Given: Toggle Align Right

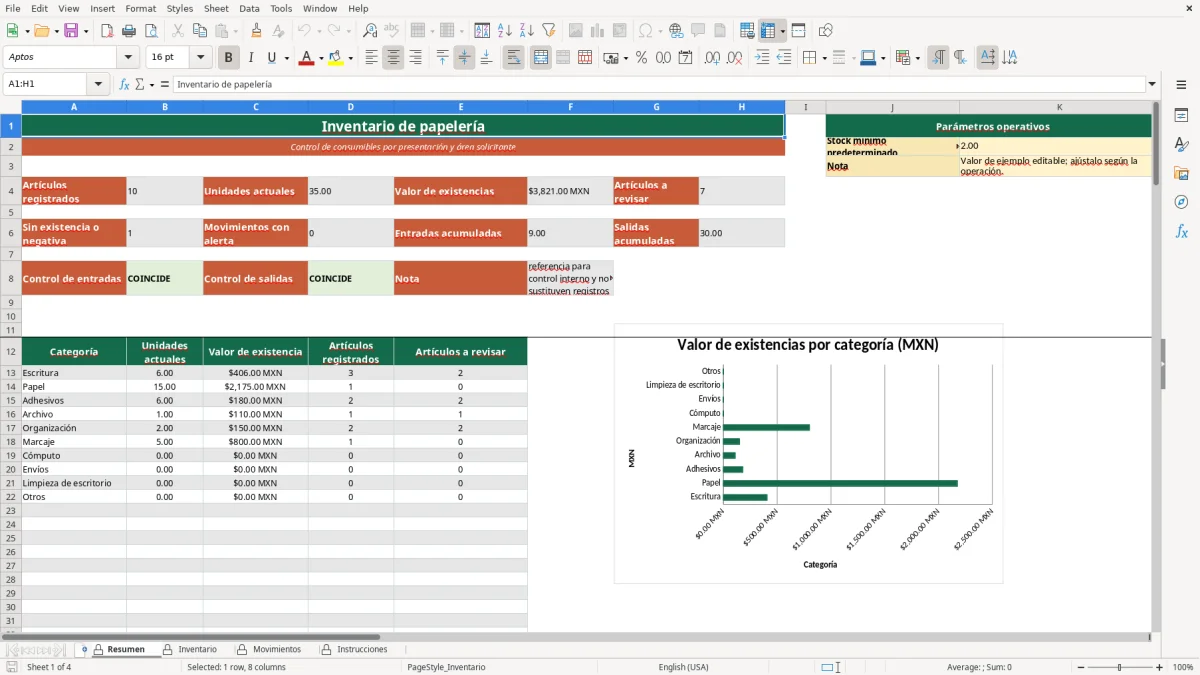Looking at the screenshot, I should tap(415, 58).
